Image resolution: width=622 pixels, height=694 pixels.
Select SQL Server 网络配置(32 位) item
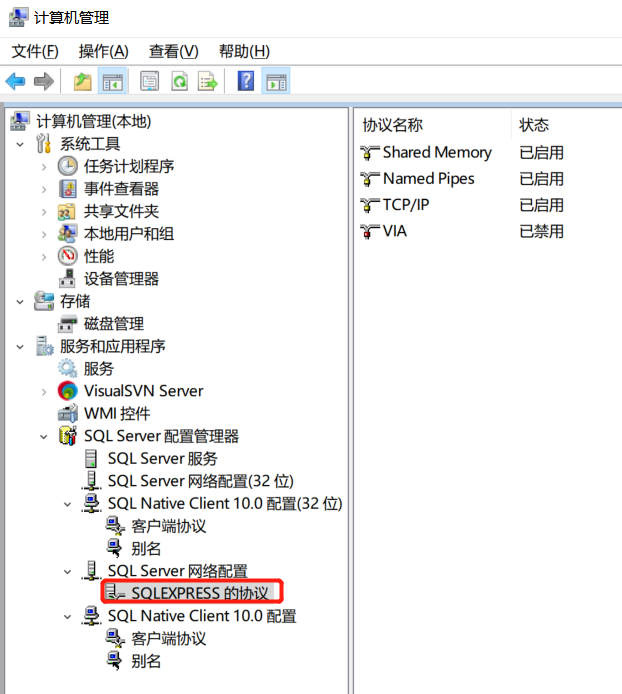(x=201, y=481)
